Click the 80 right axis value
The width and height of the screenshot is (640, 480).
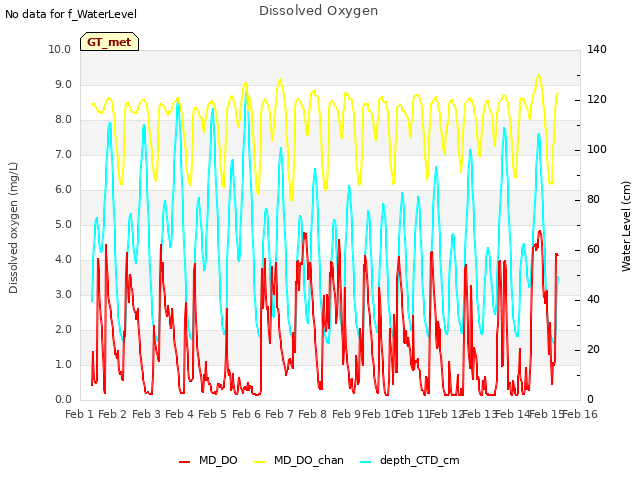[x=593, y=200]
